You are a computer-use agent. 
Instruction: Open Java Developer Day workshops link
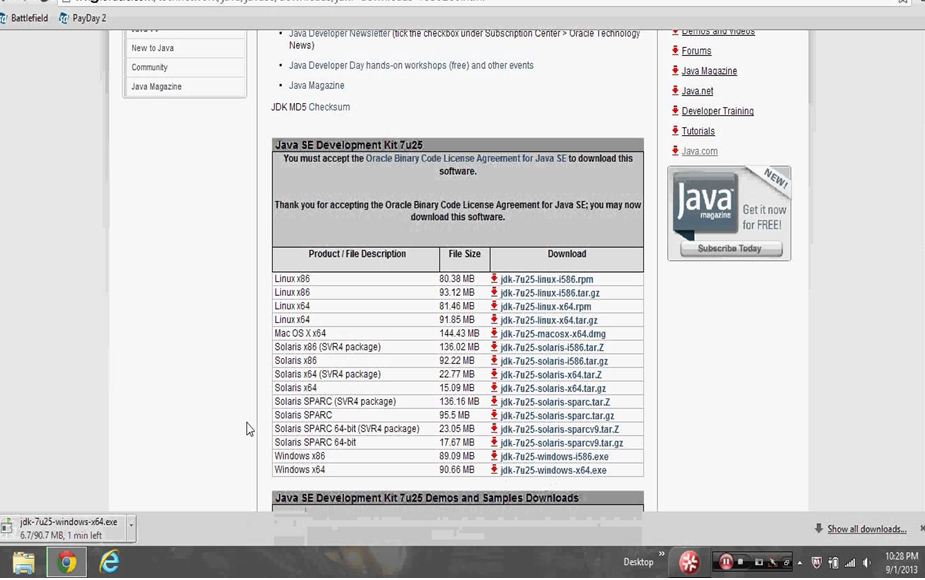click(x=411, y=65)
